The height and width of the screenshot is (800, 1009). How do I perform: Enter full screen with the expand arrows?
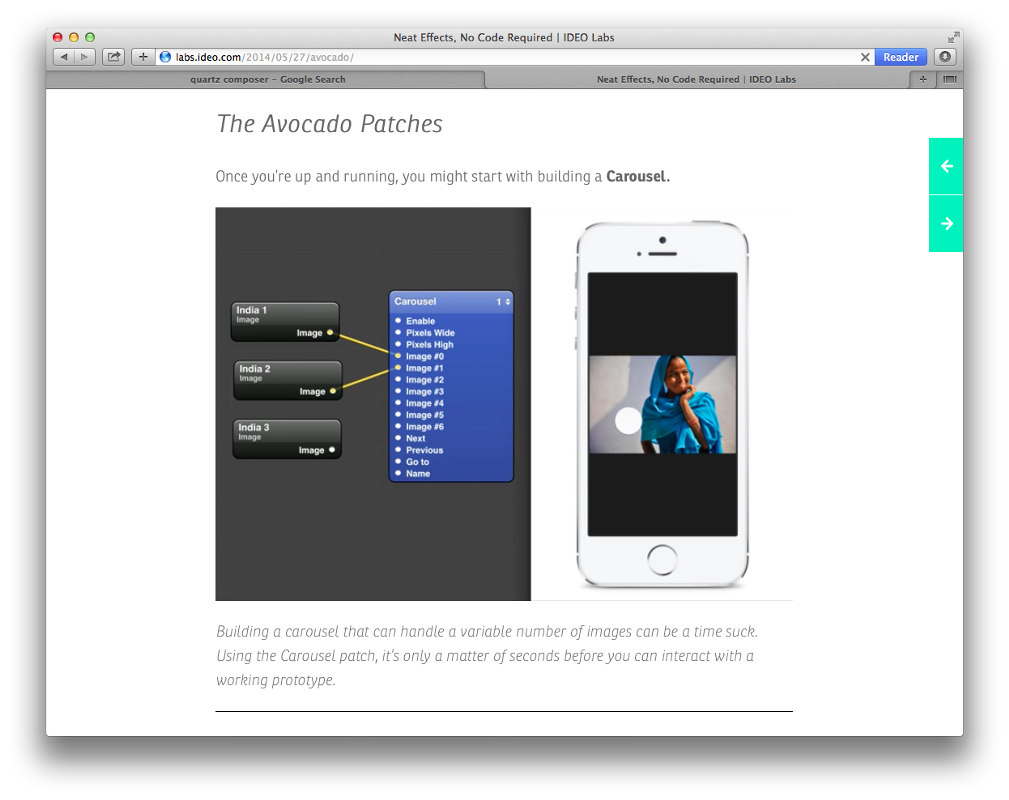953,37
